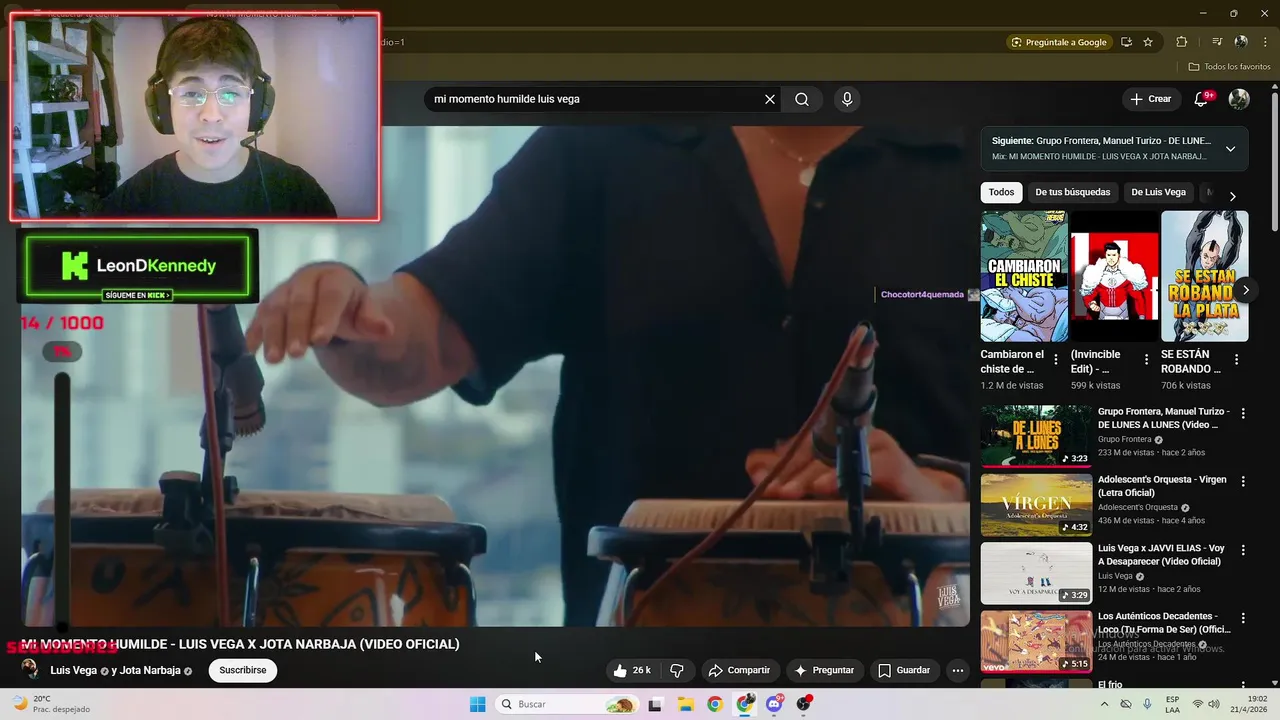The width and height of the screenshot is (1280, 720).
Task: Open Chrome profile avatar
Action: 1241,42
